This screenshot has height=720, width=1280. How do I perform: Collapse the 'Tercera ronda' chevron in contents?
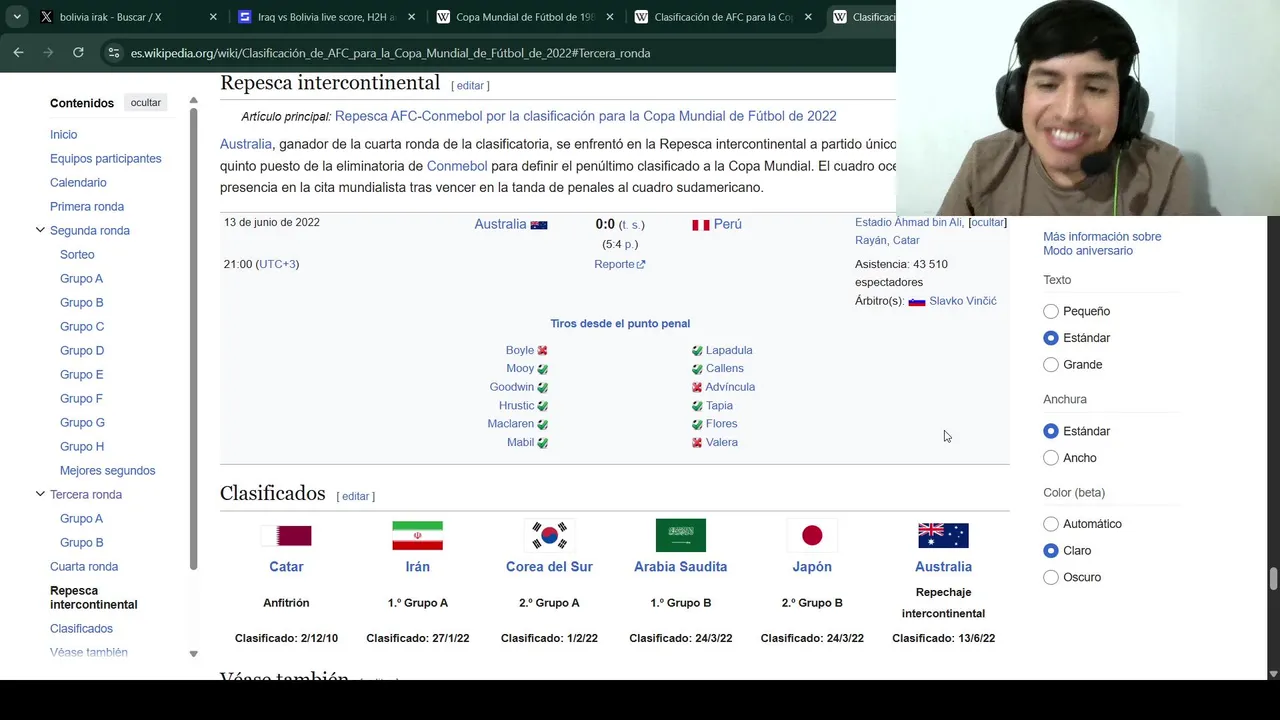pyautogui.click(x=40, y=494)
